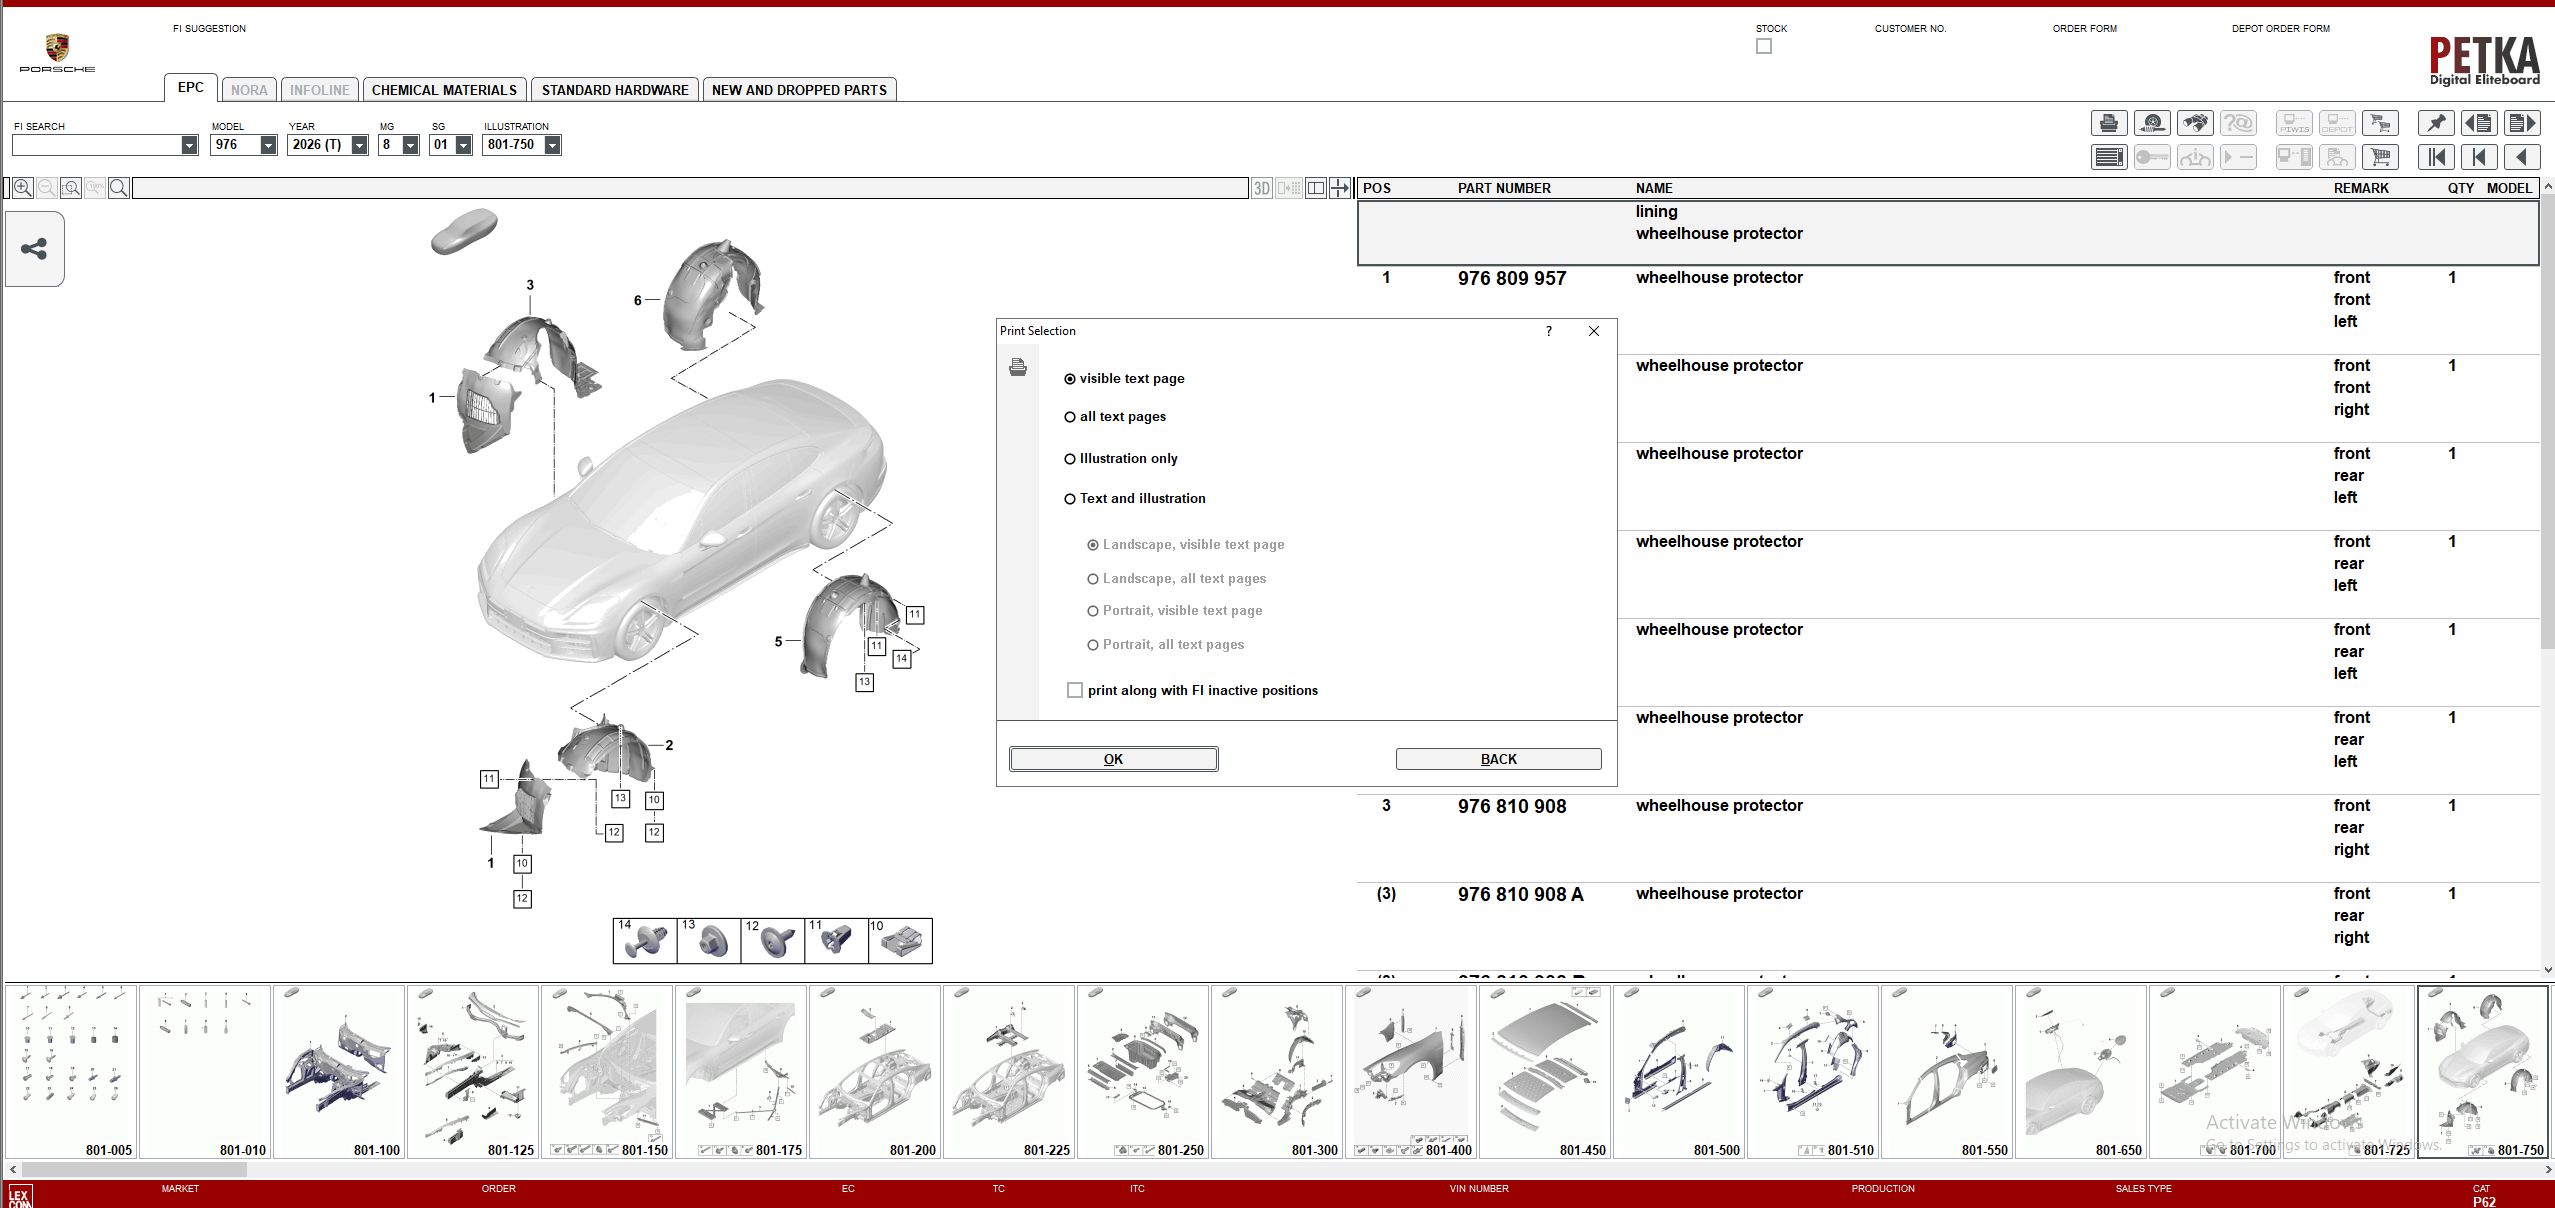Open the MODEL dropdown showing 976
Image resolution: width=2555 pixels, height=1208 pixels.
click(268, 144)
